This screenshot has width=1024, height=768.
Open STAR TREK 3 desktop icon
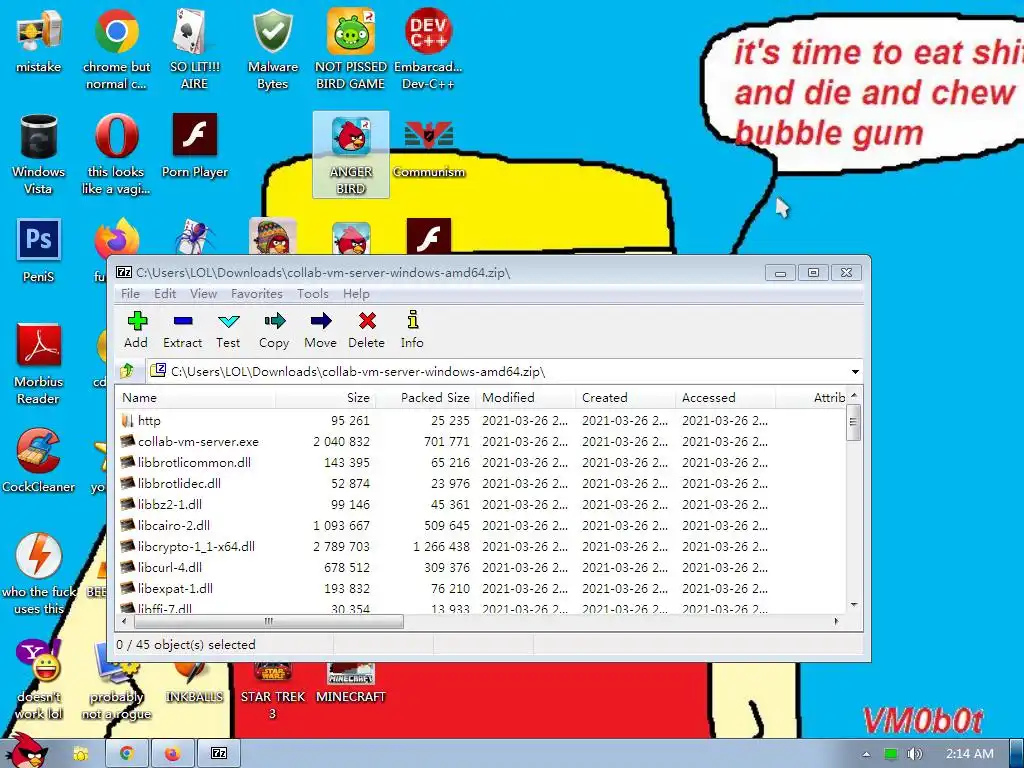272,691
